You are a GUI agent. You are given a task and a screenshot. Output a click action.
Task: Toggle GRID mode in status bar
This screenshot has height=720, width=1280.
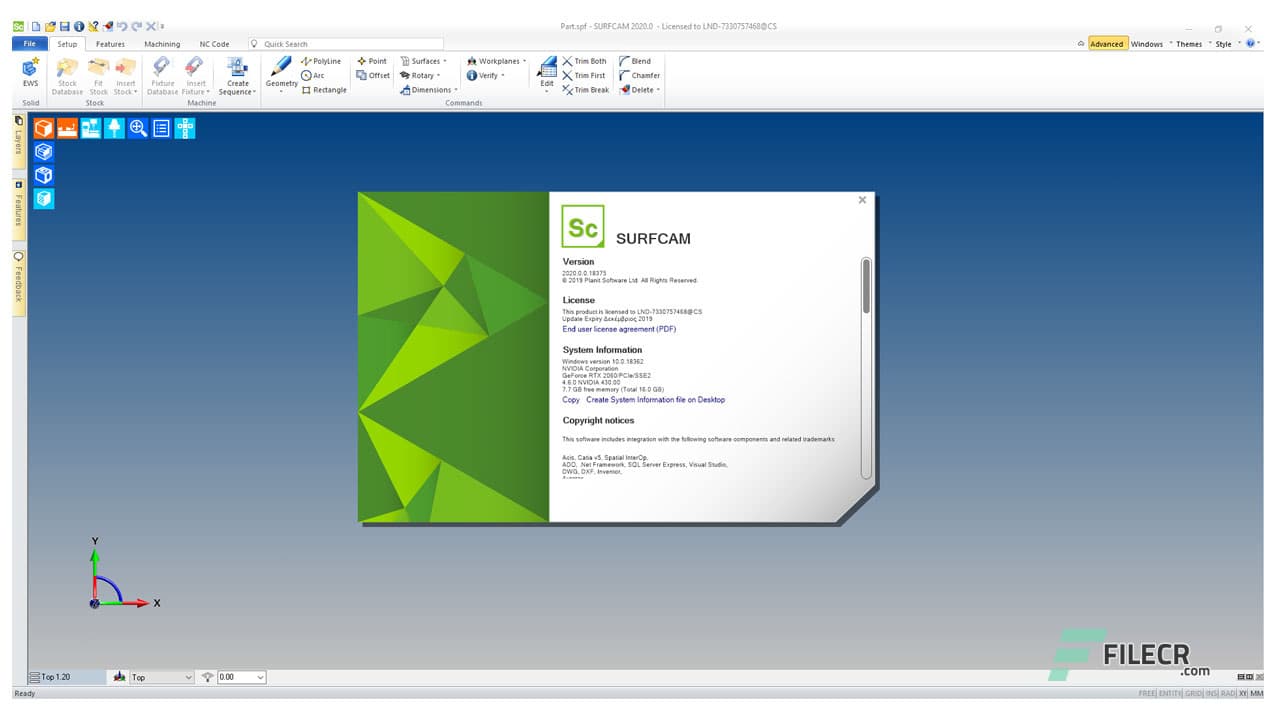click(1194, 693)
